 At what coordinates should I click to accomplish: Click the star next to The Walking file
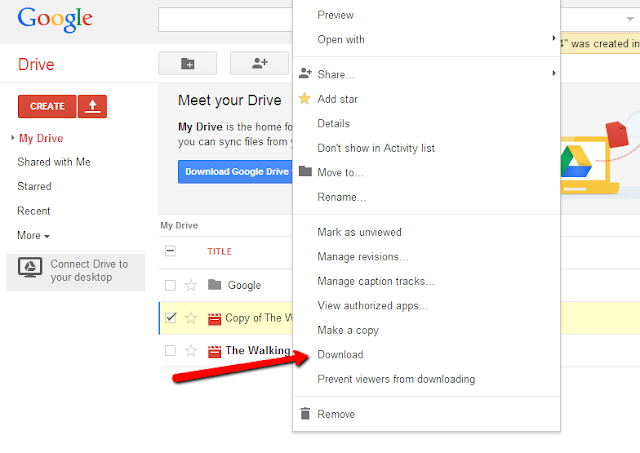tap(191, 350)
